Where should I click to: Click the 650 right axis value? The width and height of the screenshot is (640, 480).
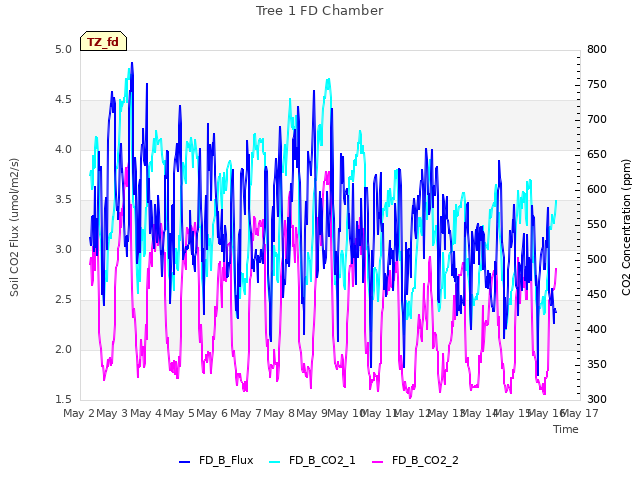[x=597, y=155]
